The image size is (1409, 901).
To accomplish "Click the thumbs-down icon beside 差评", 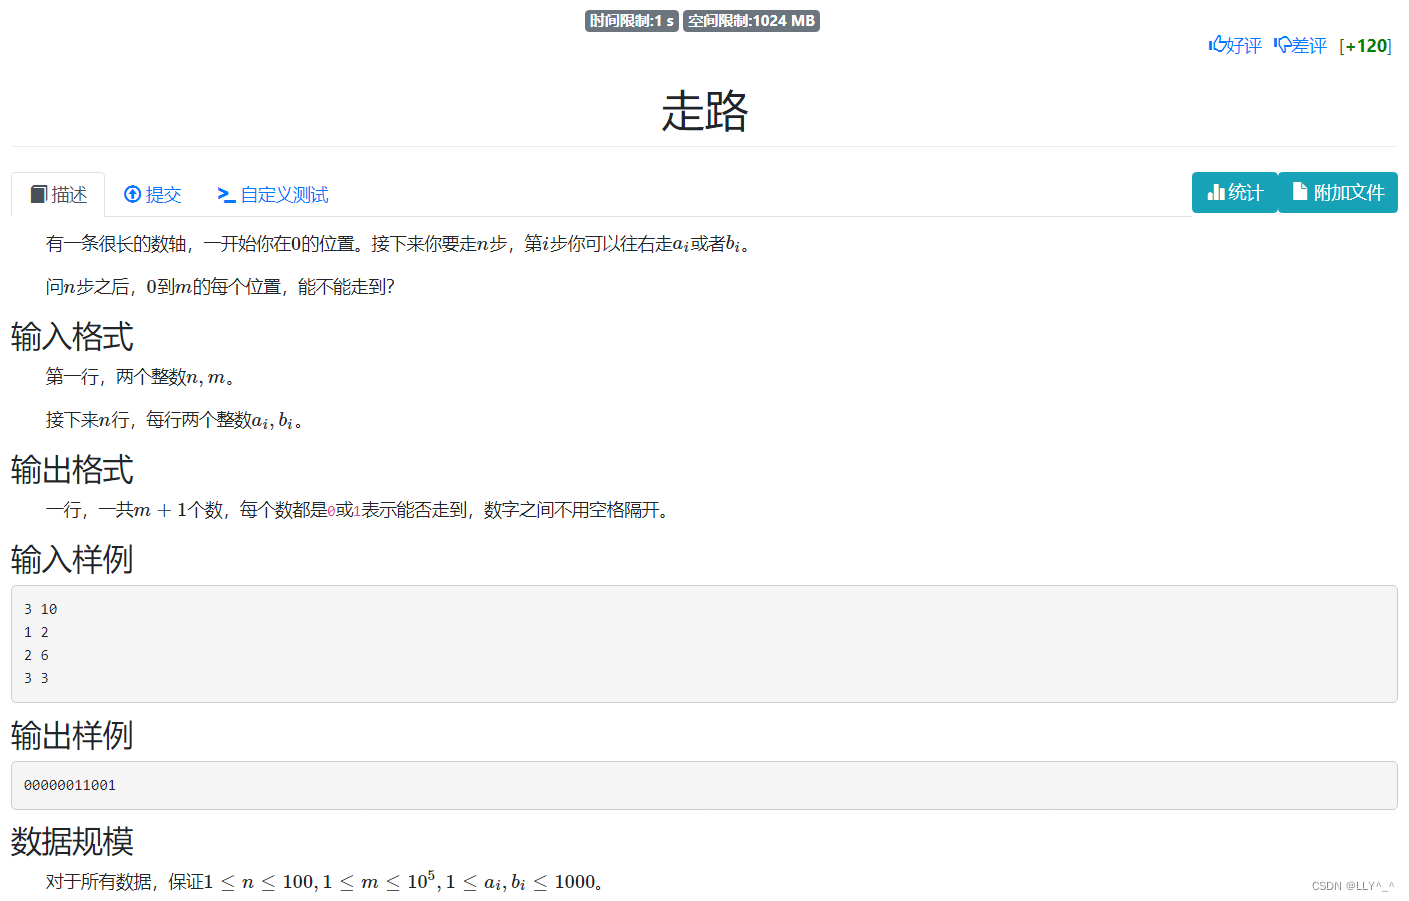I will (x=1283, y=45).
